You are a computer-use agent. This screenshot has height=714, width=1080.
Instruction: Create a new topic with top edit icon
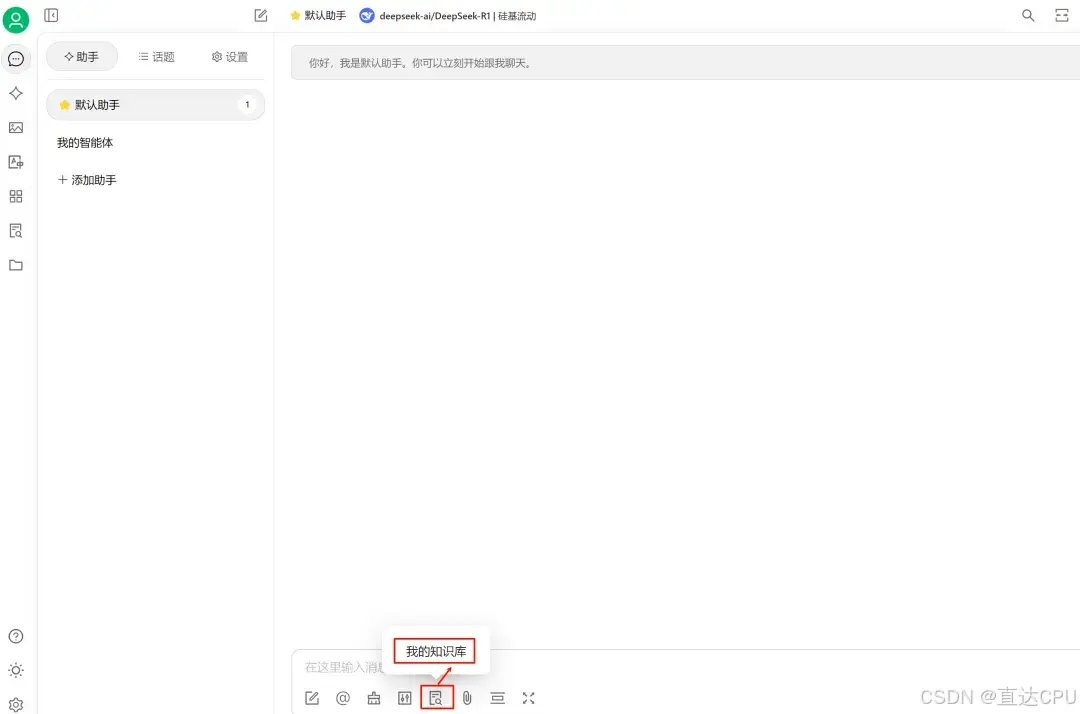pyautogui.click(x=260, y=15)
